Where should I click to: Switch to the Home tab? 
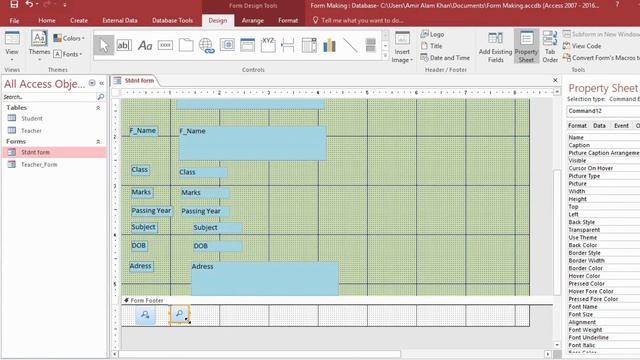pyautogui.click(x=47, y=20)
